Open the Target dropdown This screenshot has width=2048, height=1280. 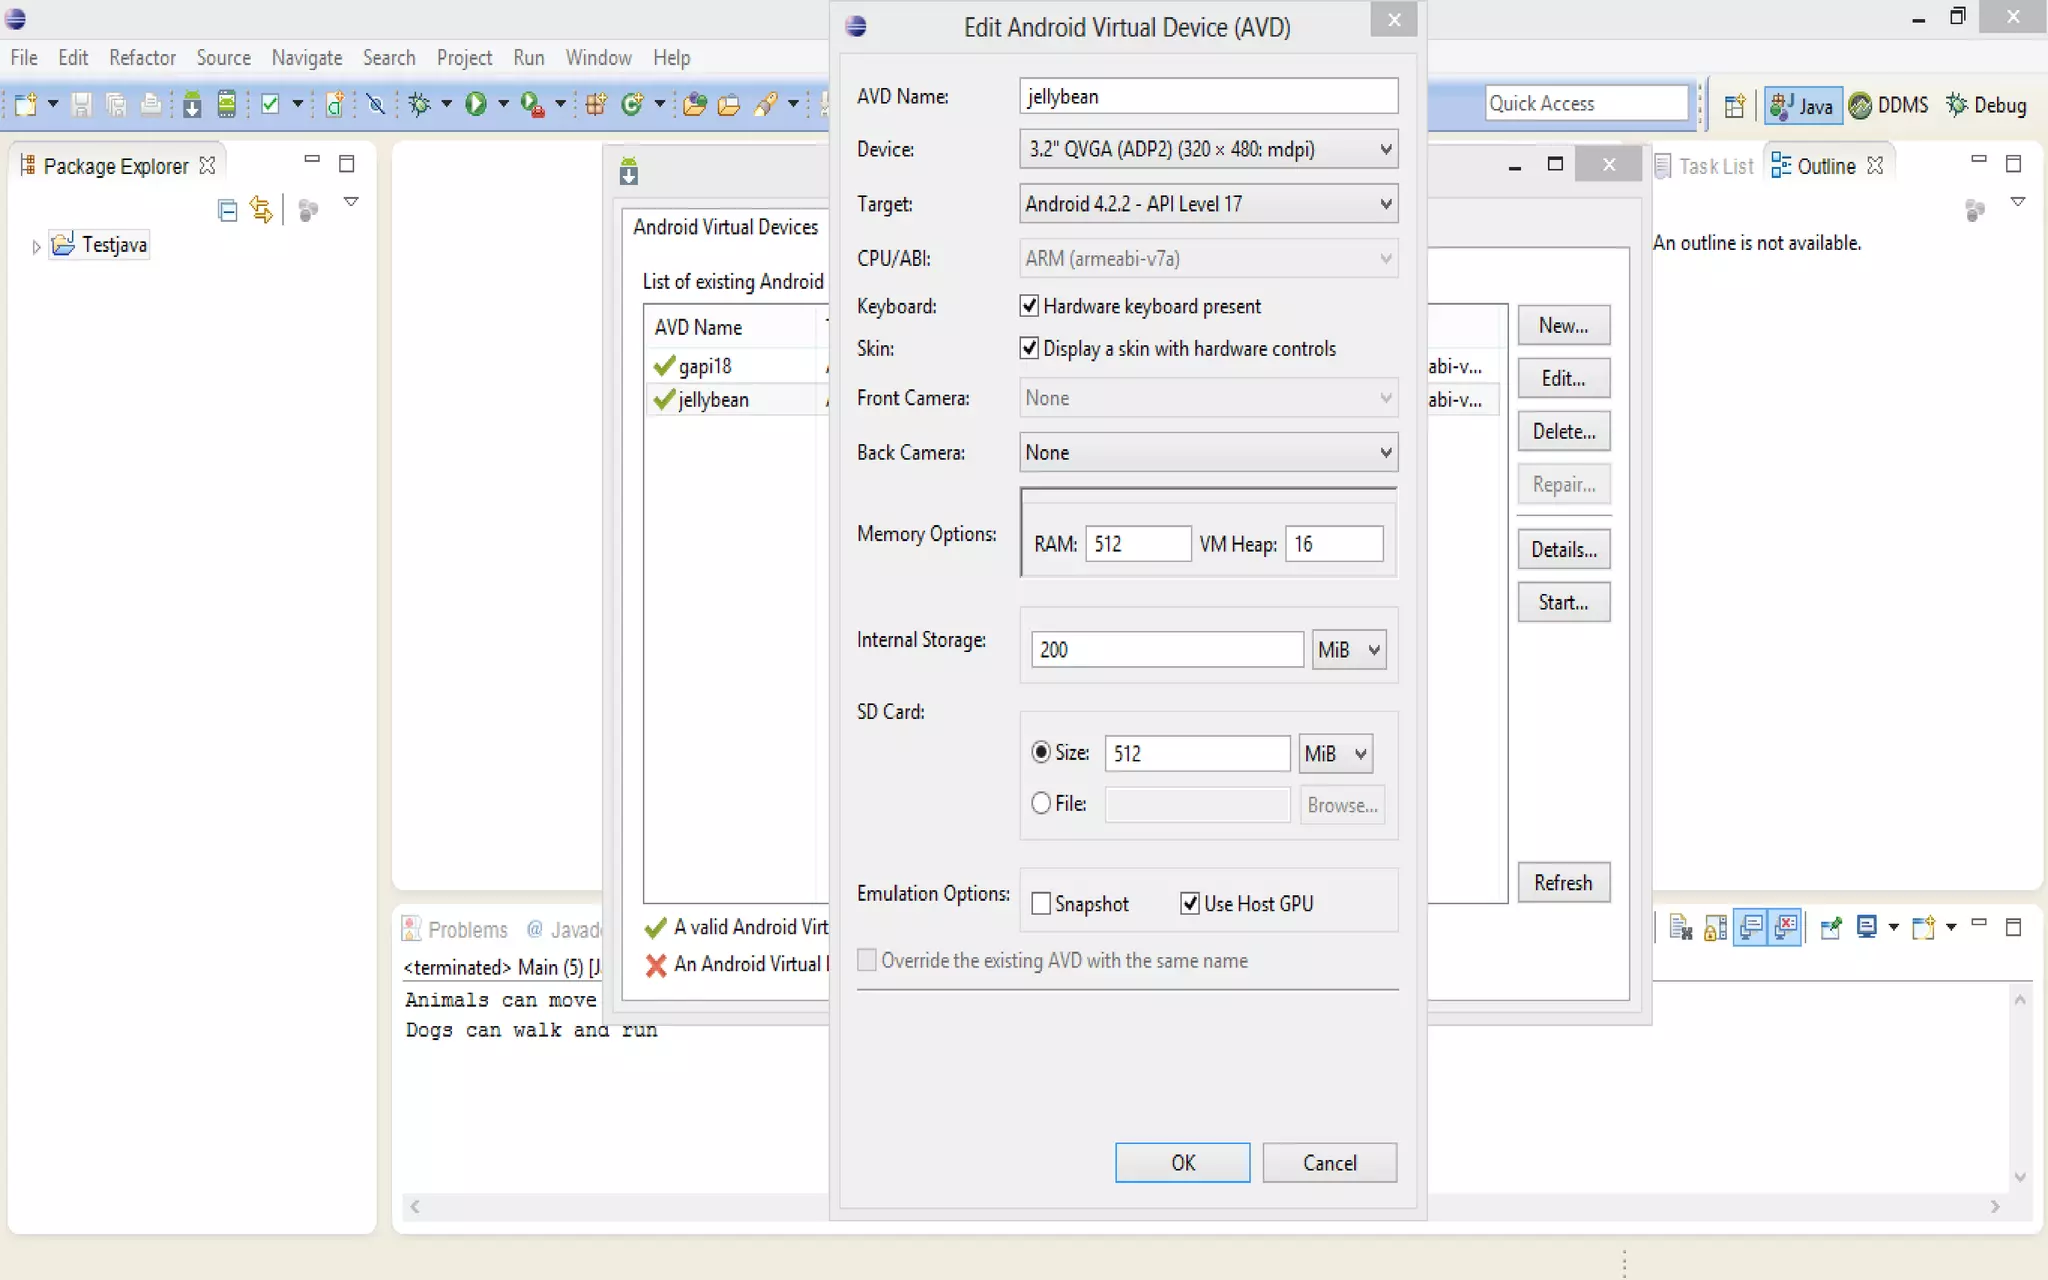point(1208,204)
